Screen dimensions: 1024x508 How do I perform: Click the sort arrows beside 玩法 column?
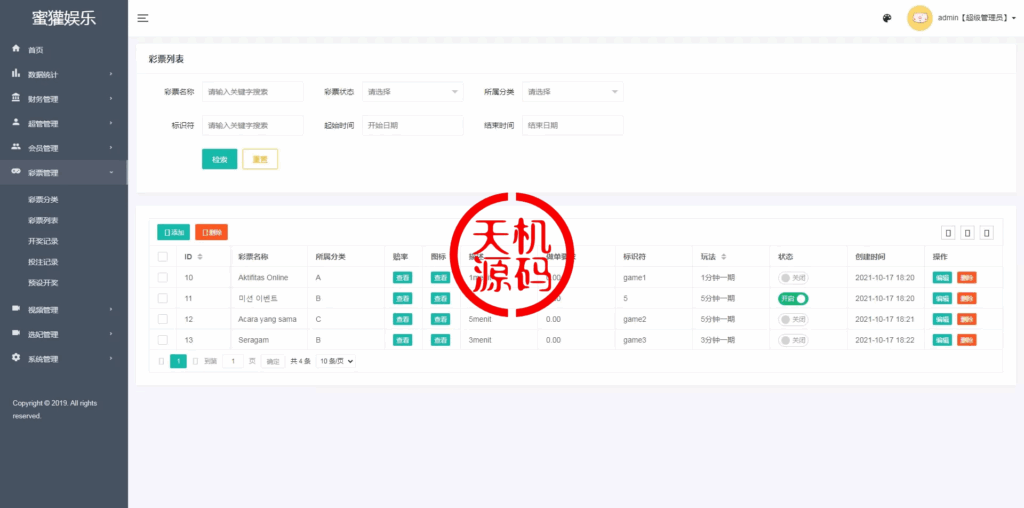click(724, 257)
